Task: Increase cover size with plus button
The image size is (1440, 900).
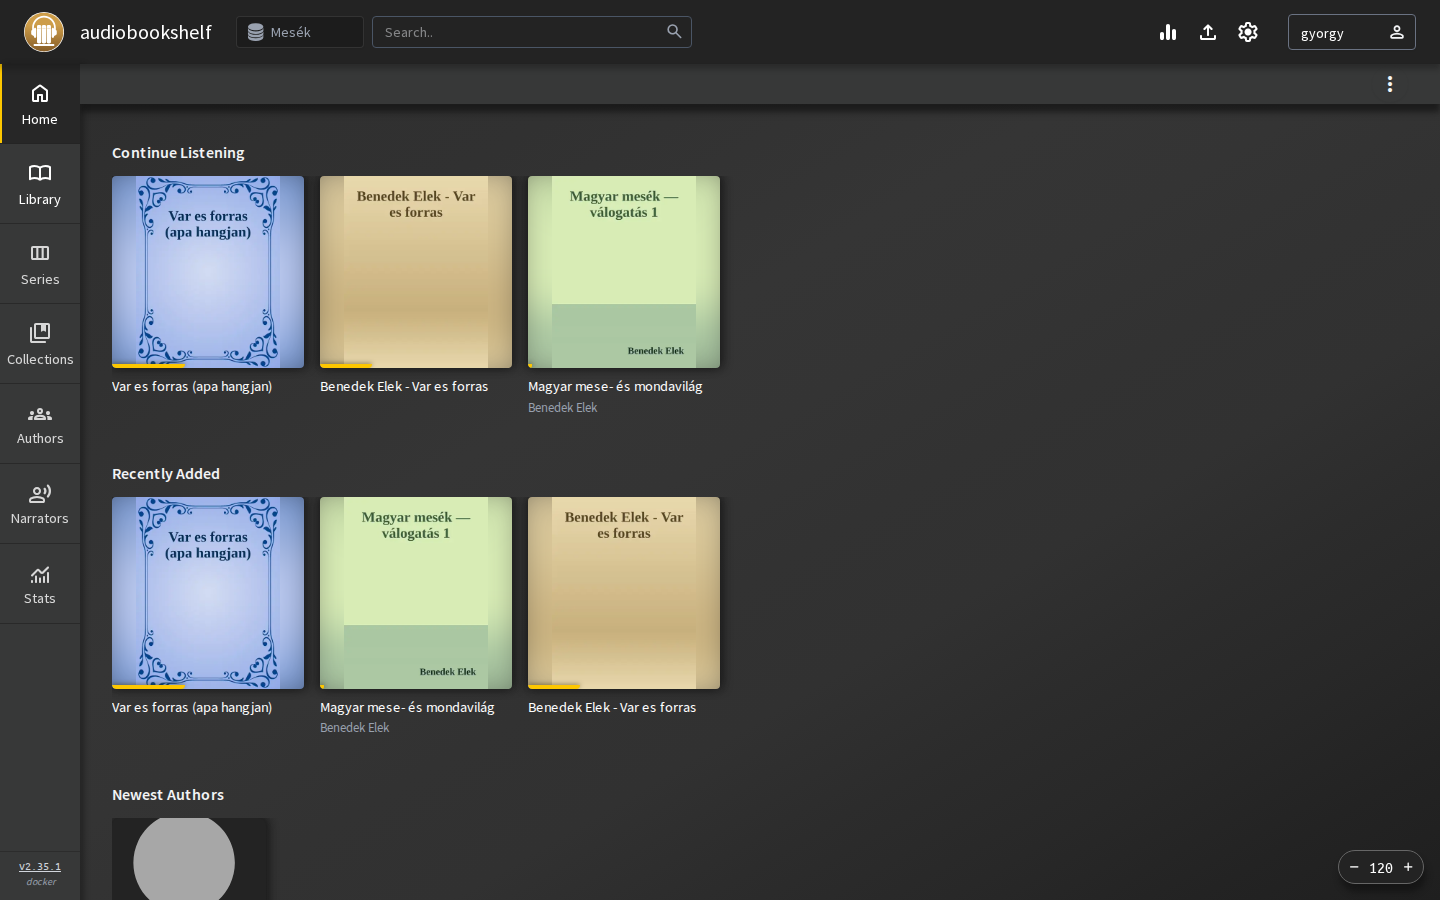Action: point(1408,867)
